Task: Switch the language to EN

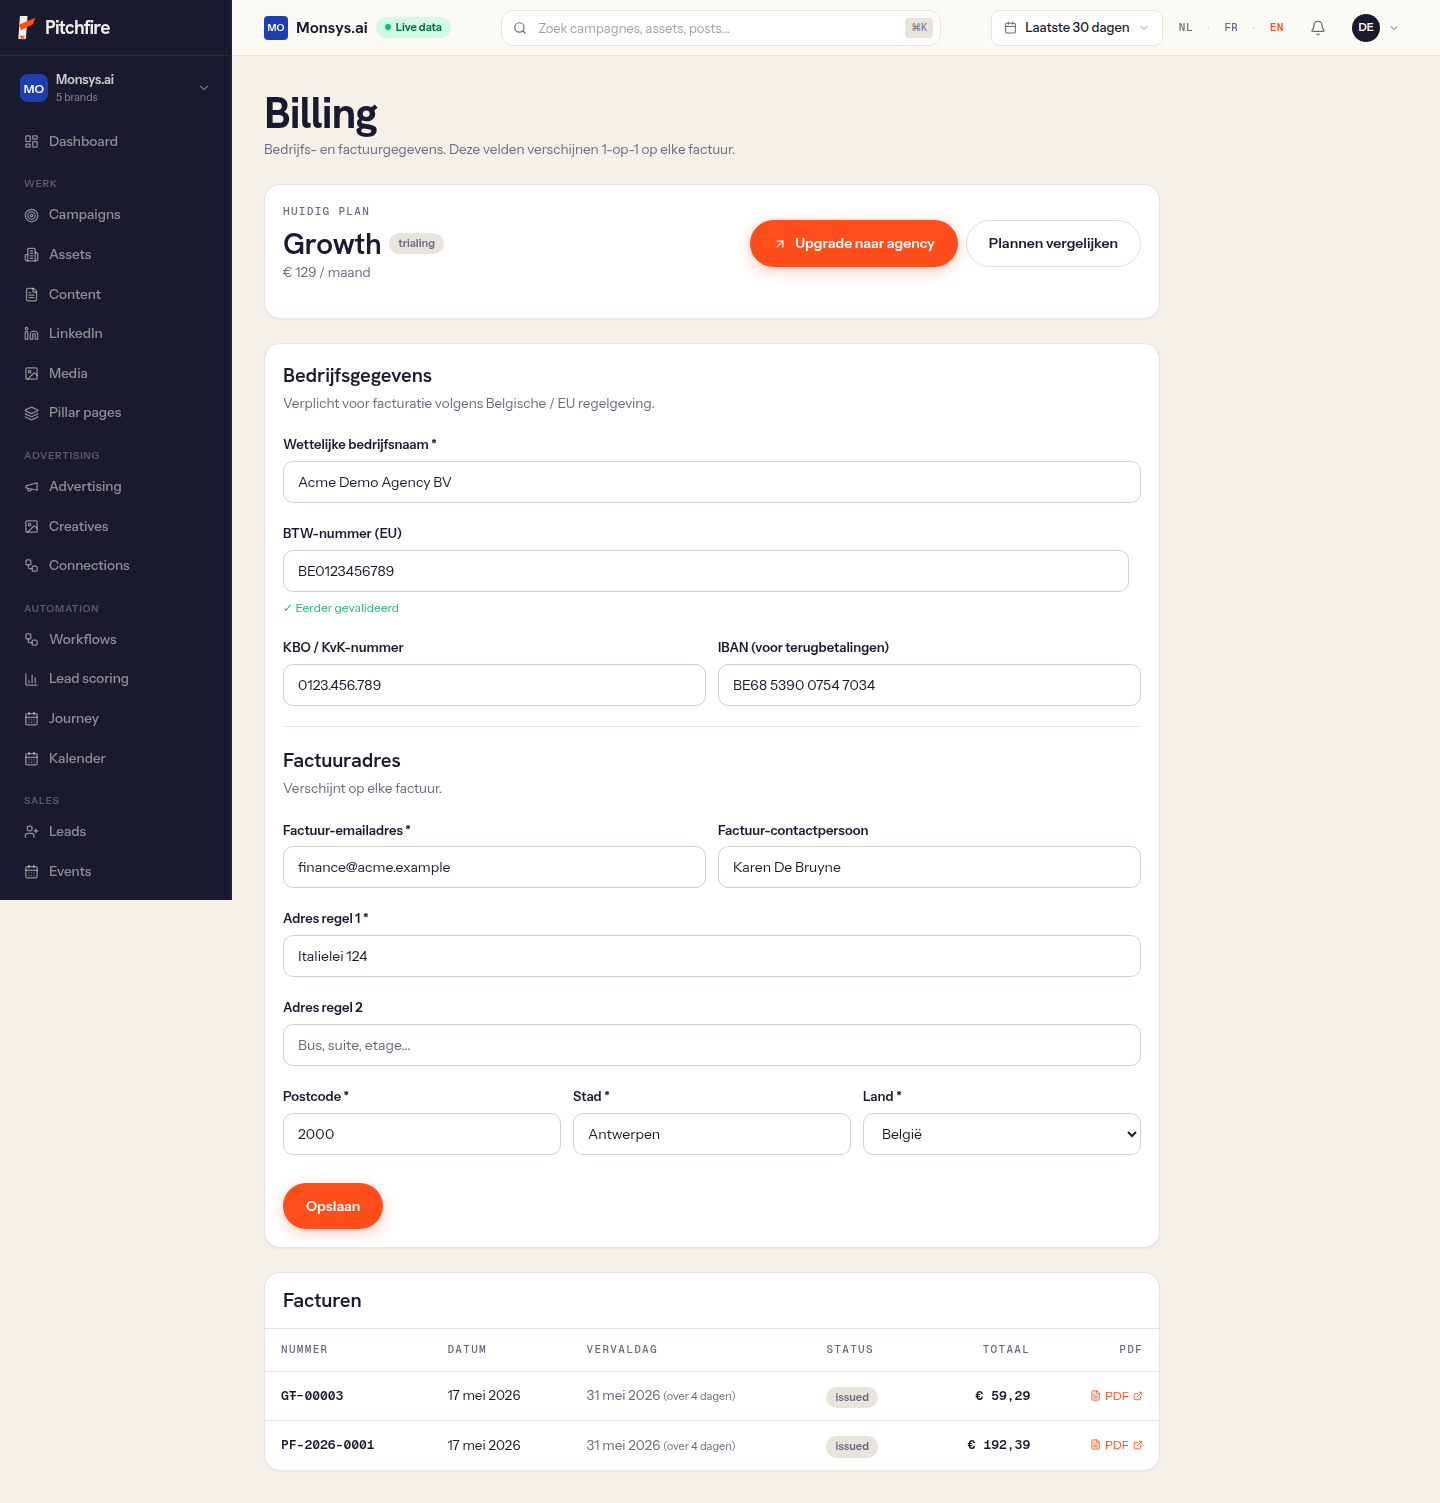Action: [1277, 28]
